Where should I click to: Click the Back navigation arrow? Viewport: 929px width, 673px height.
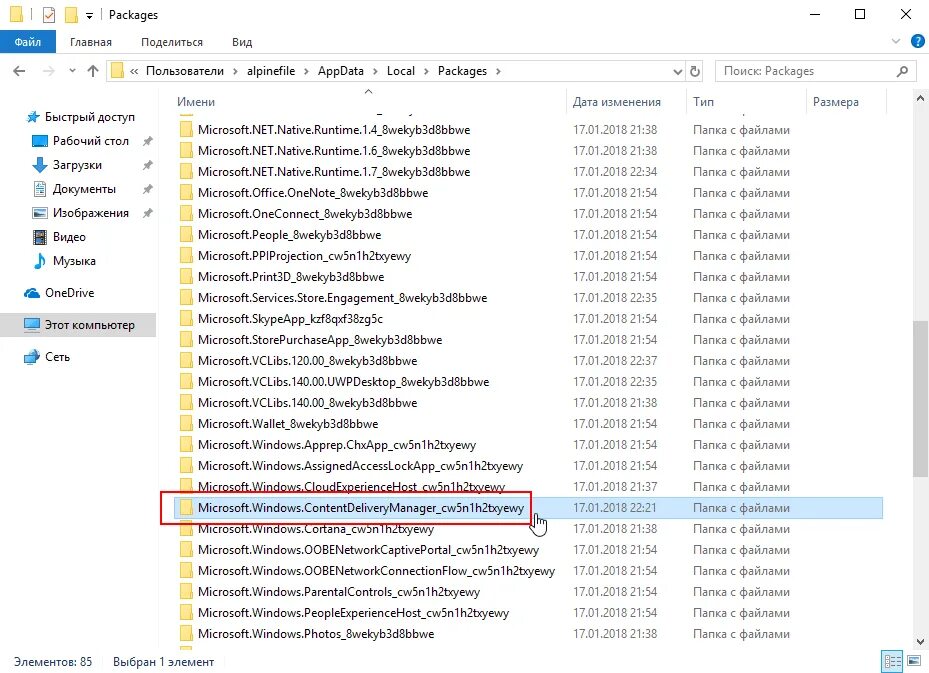click(x=19, y=71)
